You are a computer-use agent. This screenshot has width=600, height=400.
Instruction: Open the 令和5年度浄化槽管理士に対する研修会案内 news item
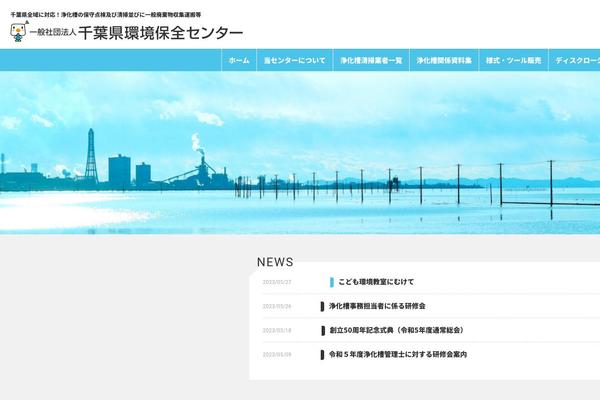coord(398,354)
